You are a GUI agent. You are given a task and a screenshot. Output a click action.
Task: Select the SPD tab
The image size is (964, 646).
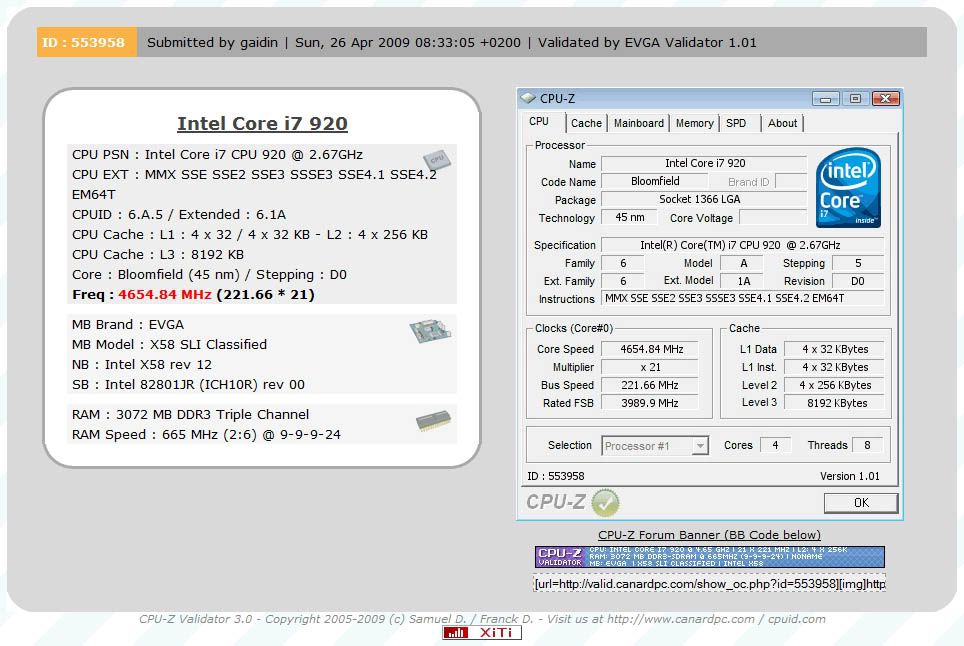coord(736,123)
